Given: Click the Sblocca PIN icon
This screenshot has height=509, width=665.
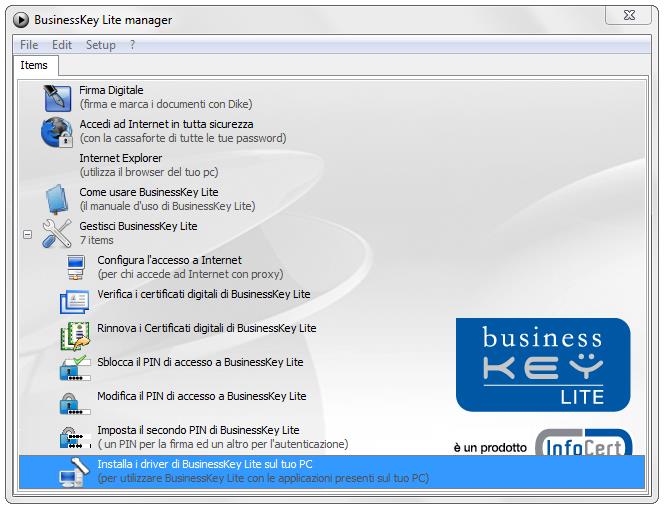Looking at the screenshot, I should click(x=75, y=369).
